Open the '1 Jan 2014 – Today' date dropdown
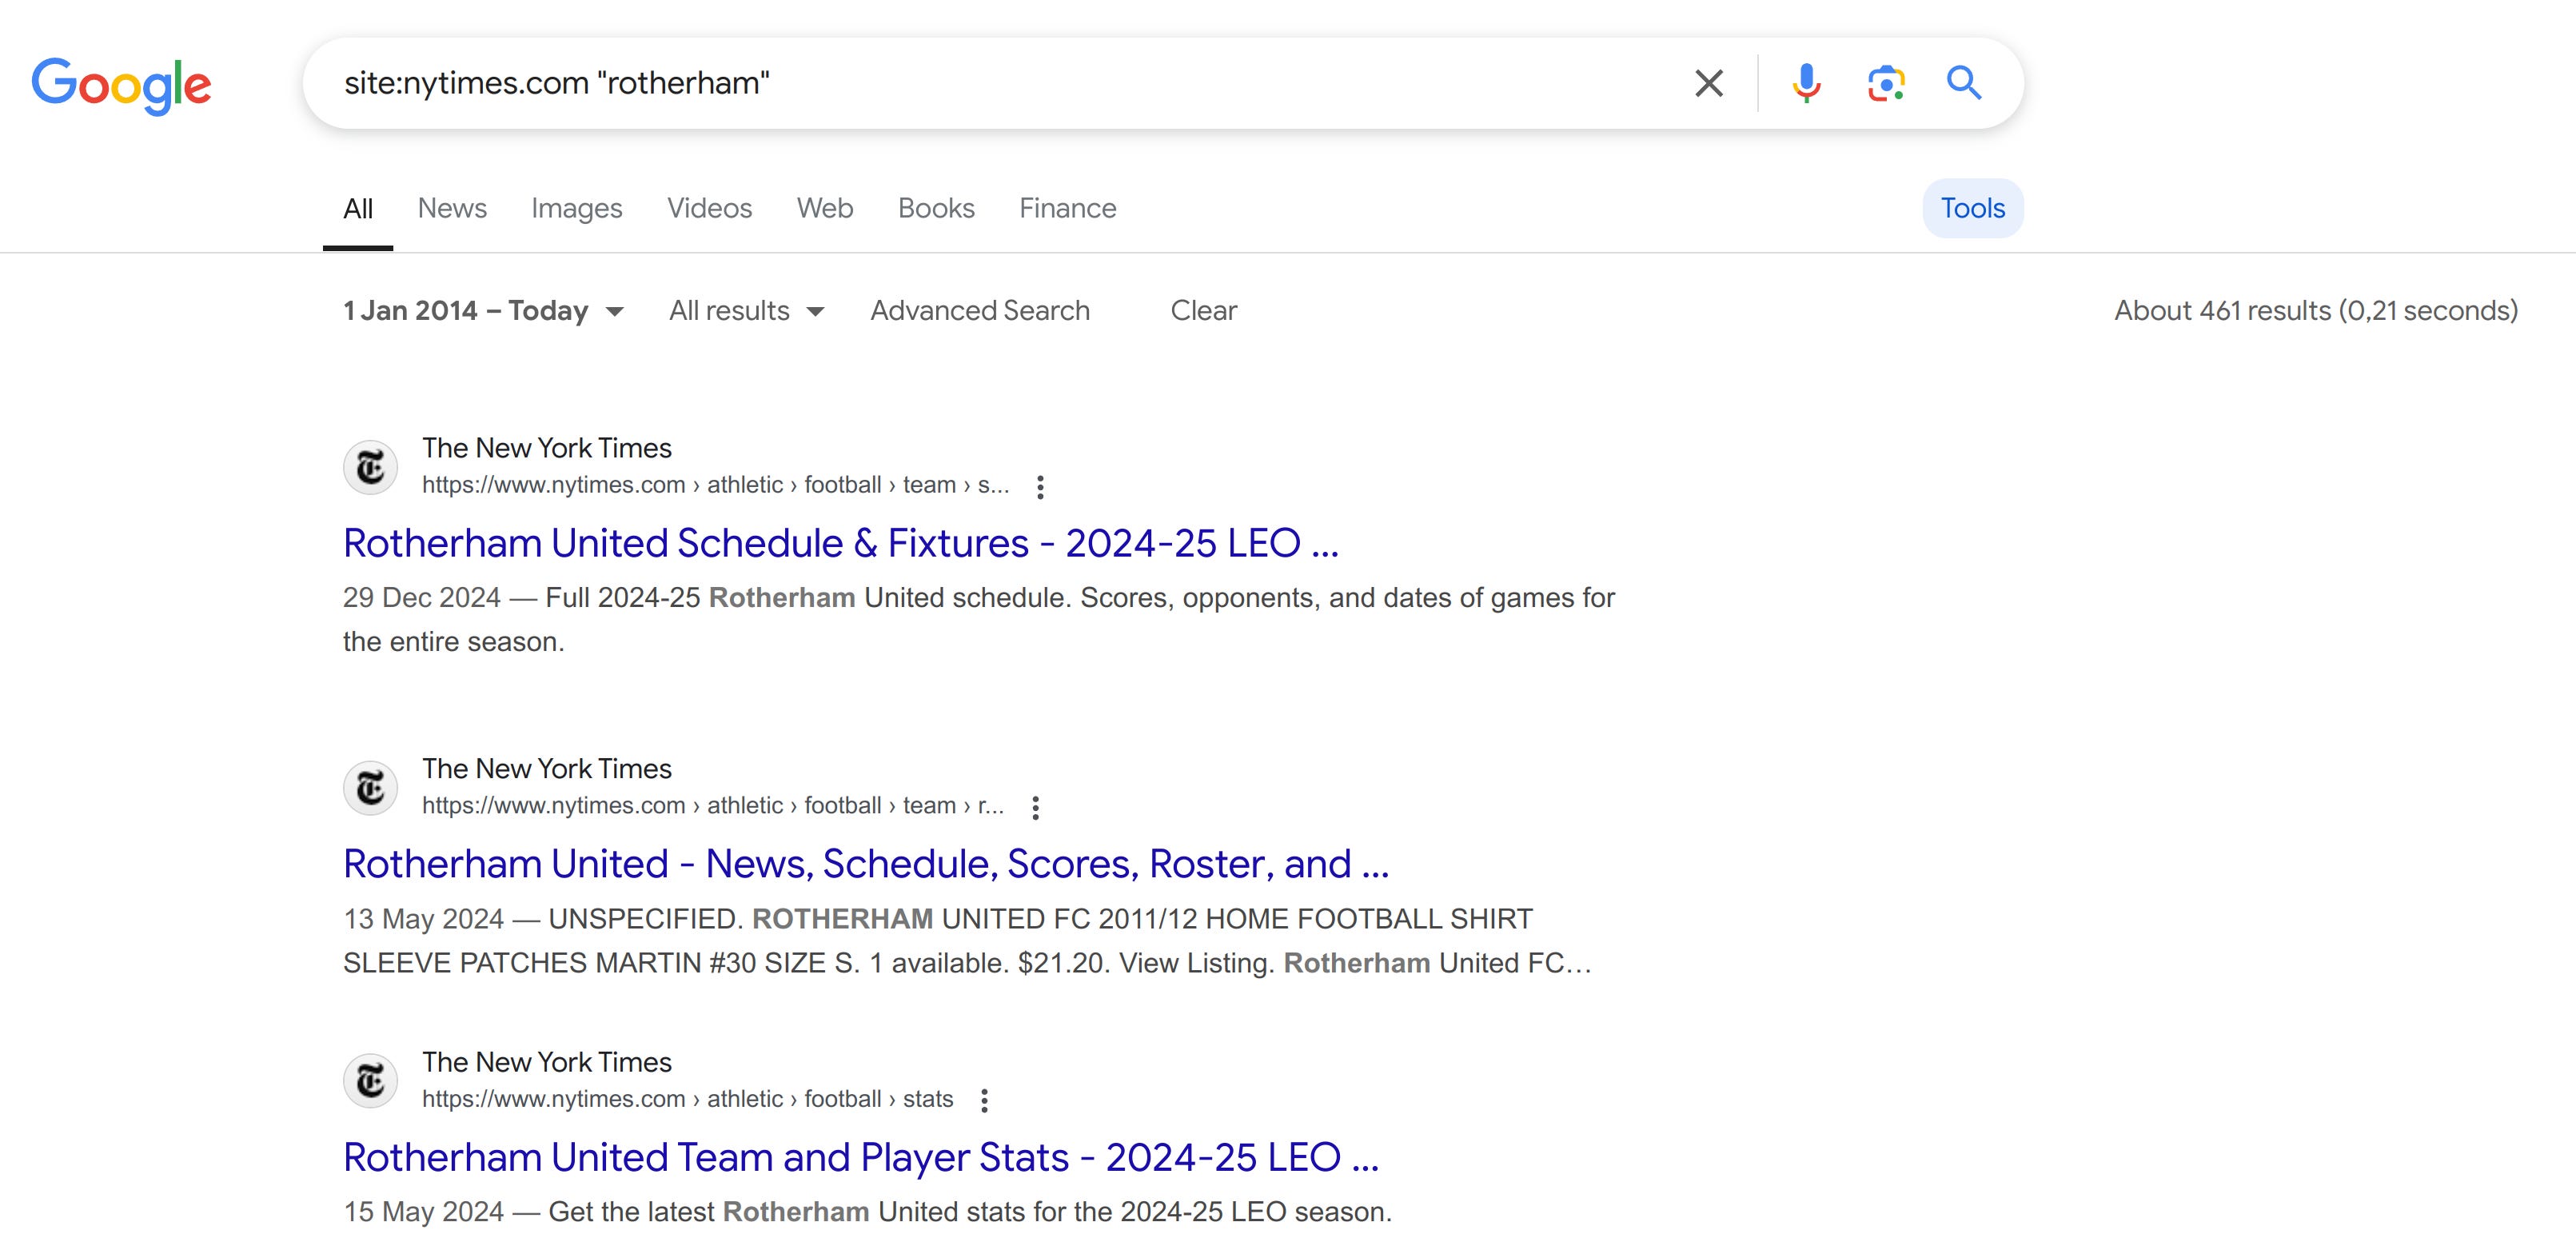 (x=483, y=311)
